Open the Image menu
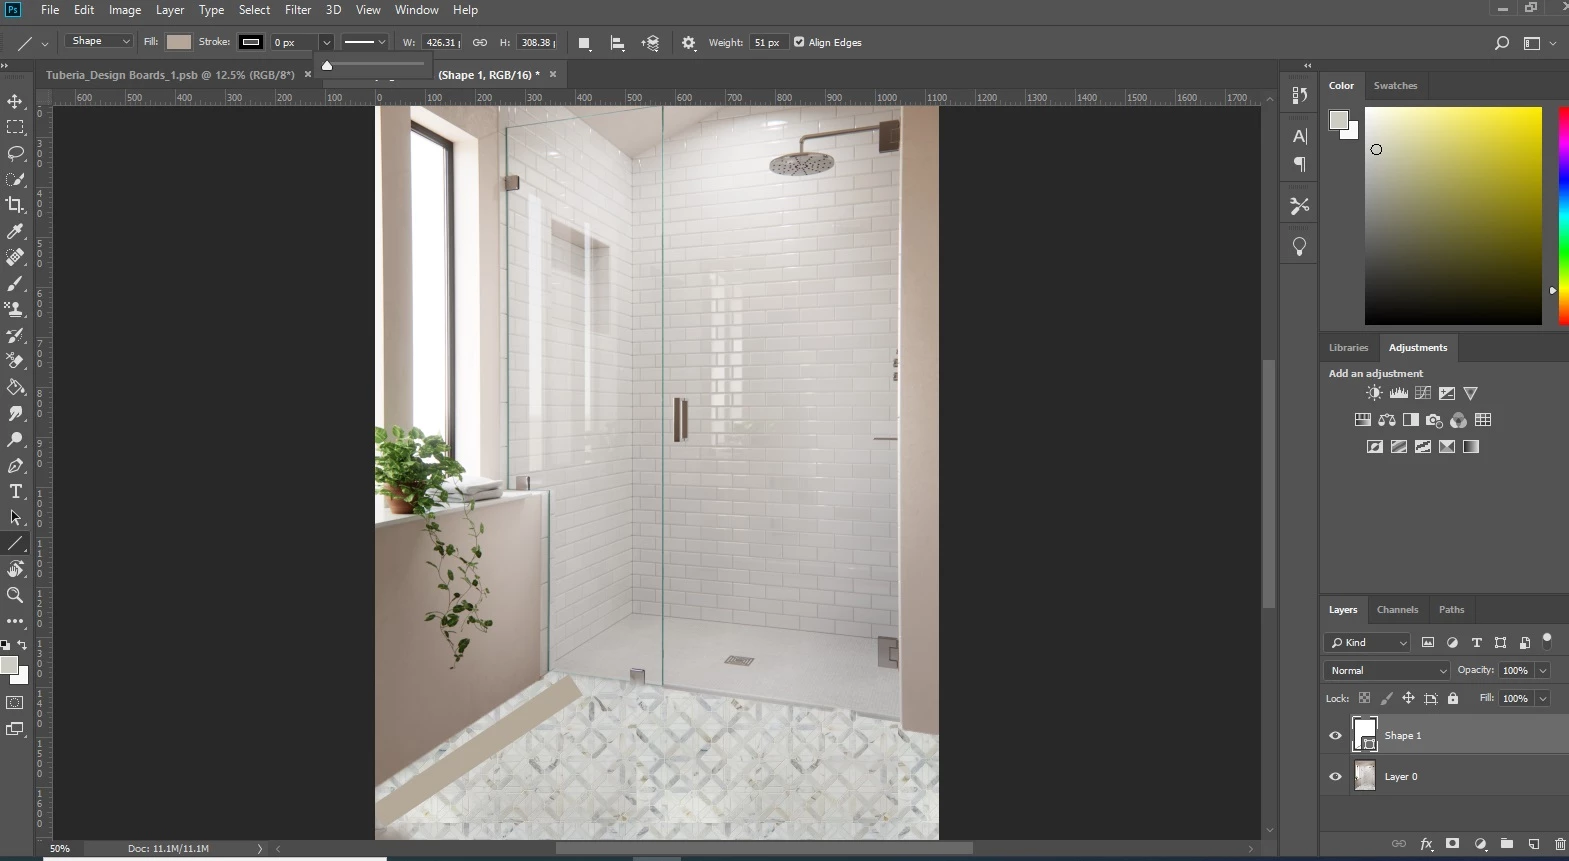The width and height of the screenshot is (1569, 861). click(x=125, y=10)
